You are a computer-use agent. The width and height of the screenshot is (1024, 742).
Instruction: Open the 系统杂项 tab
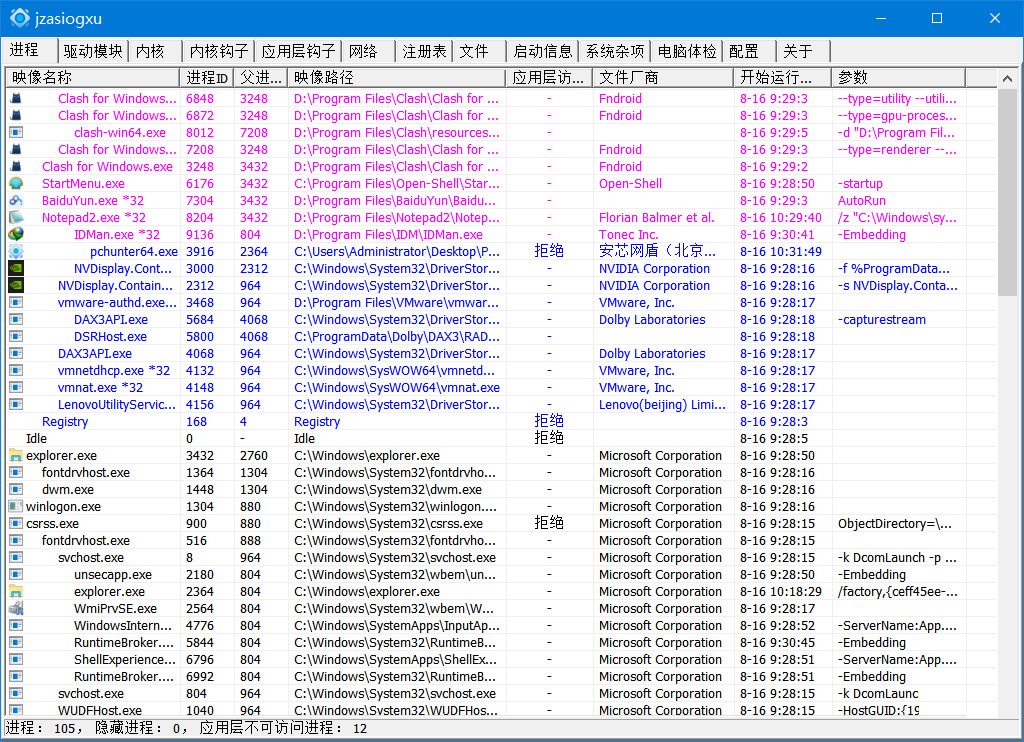point(615,51)
